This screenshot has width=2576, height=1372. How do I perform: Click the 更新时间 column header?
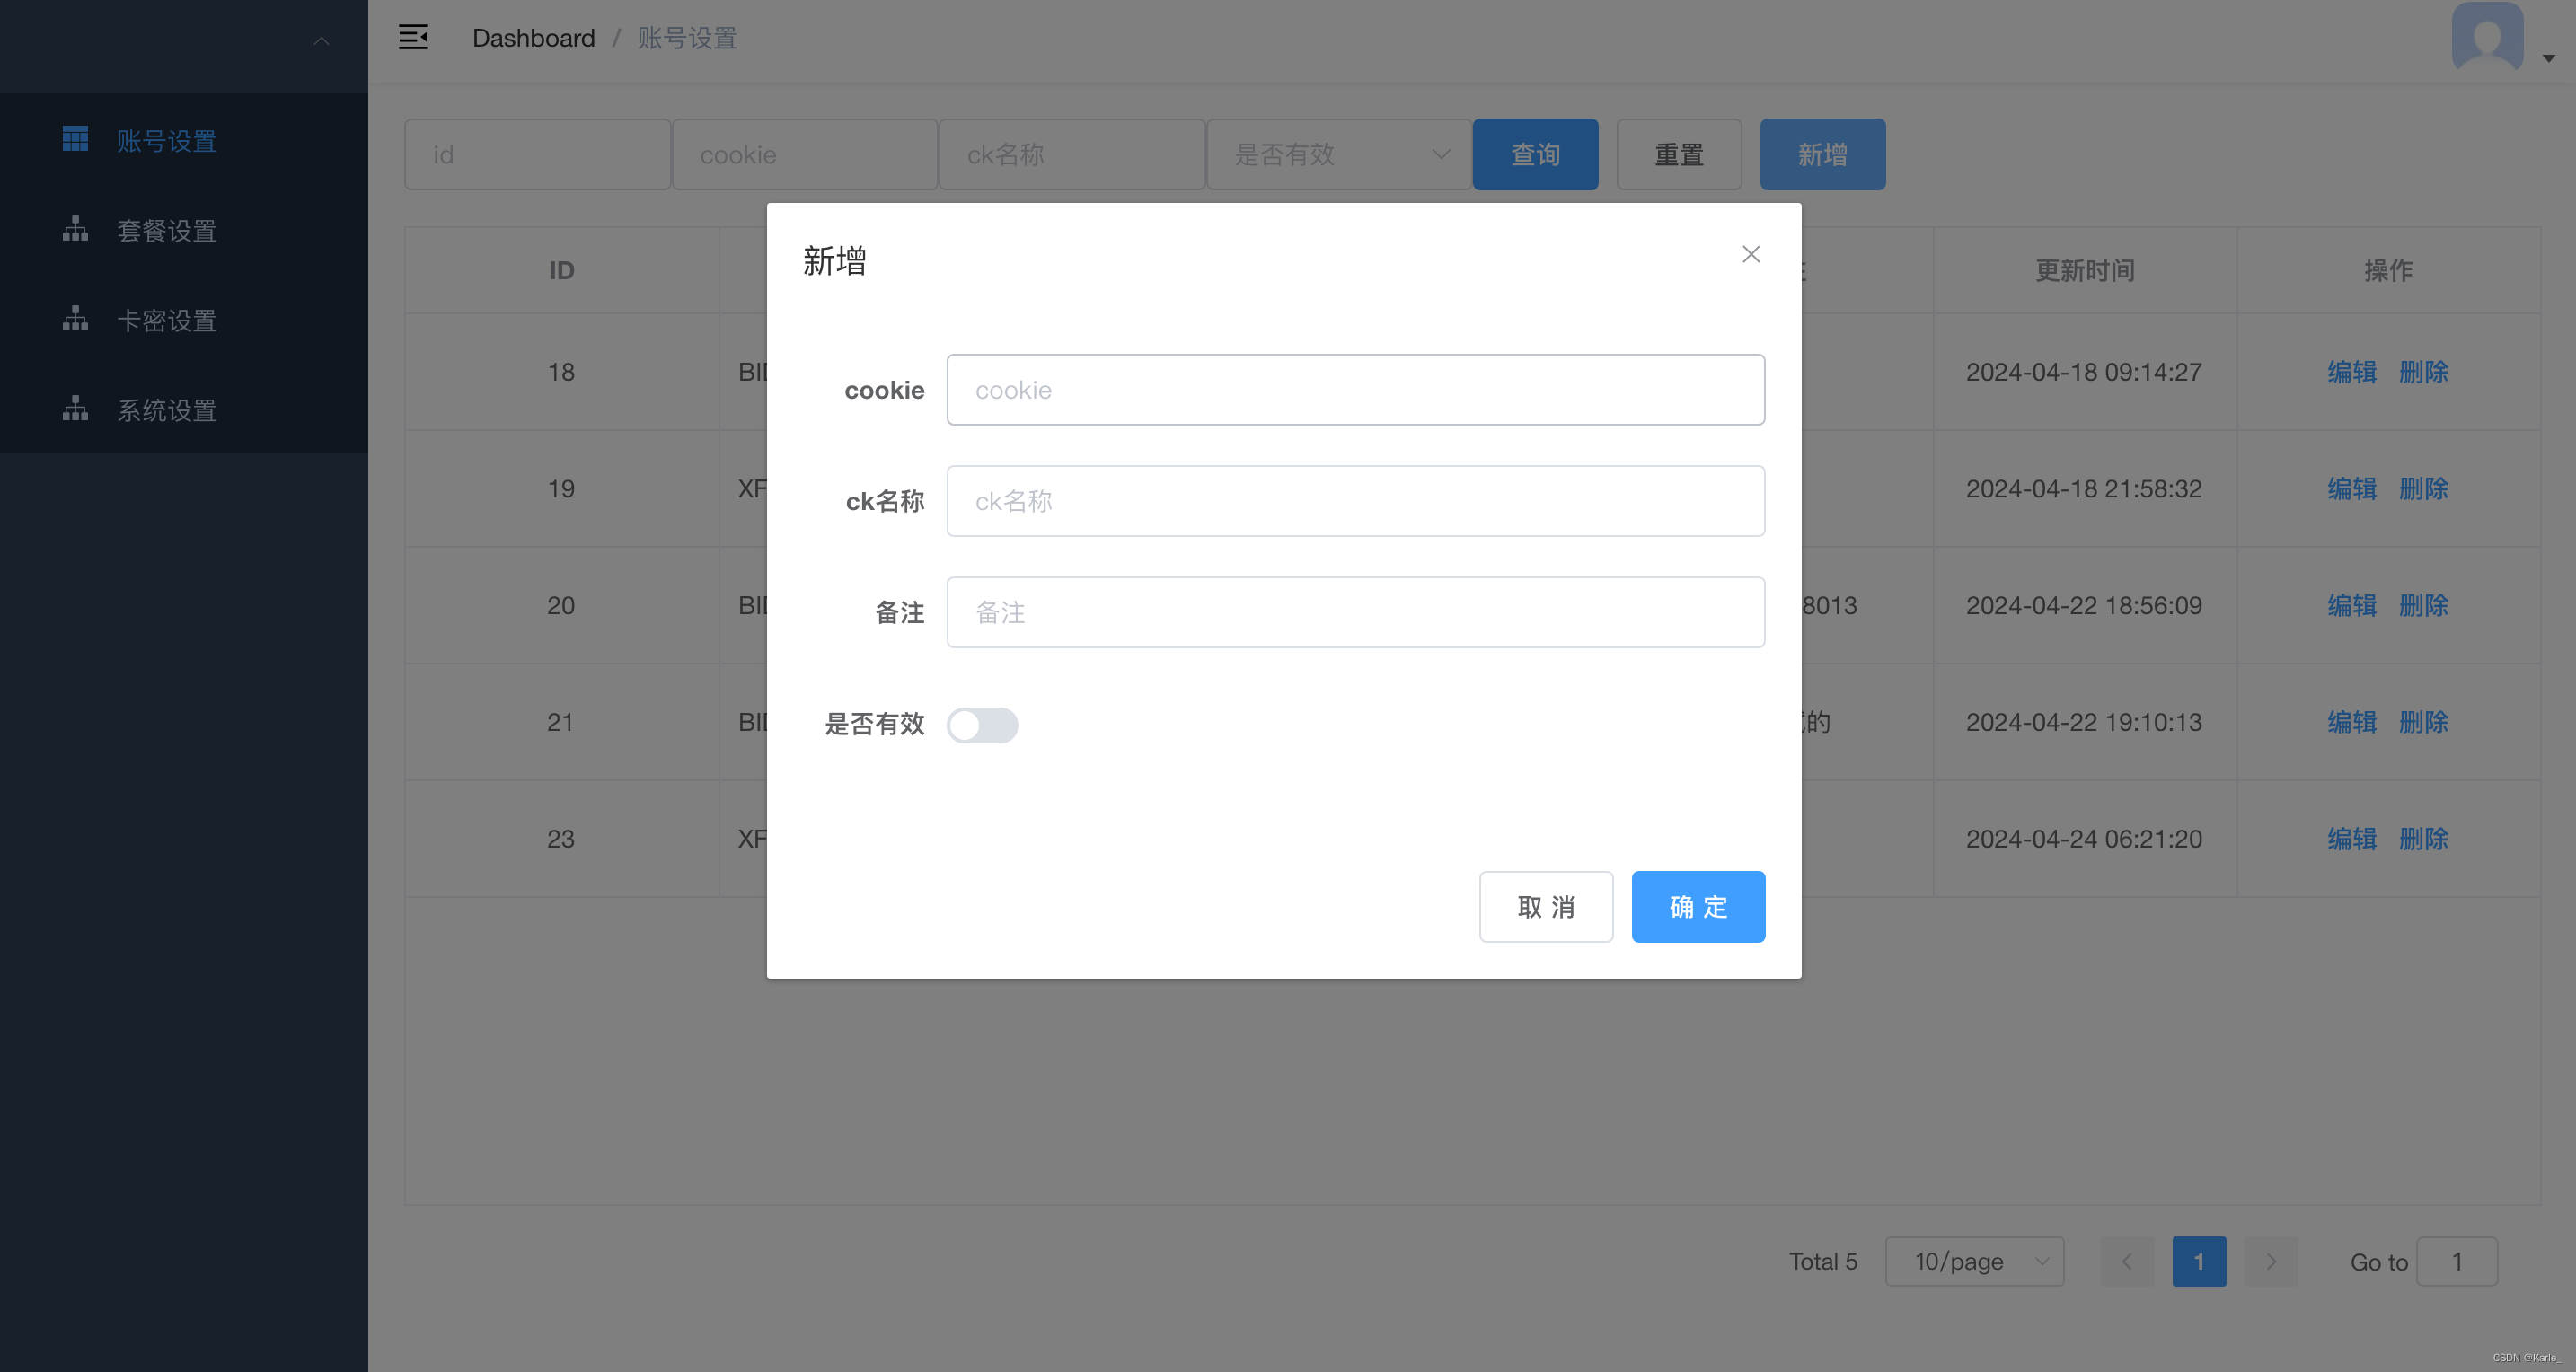(x=2085, y=271)
